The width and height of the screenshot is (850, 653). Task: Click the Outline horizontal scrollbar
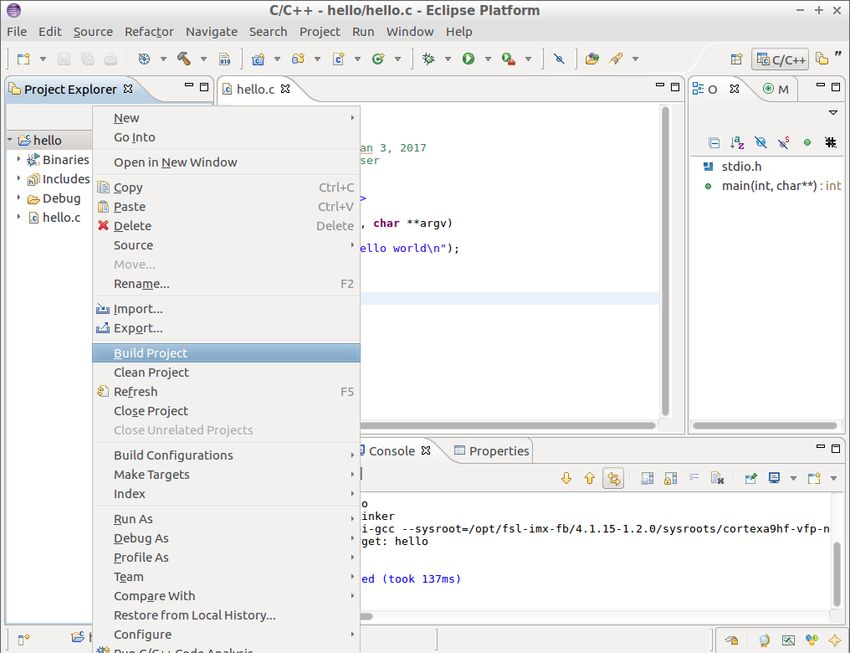click(765, 425)
